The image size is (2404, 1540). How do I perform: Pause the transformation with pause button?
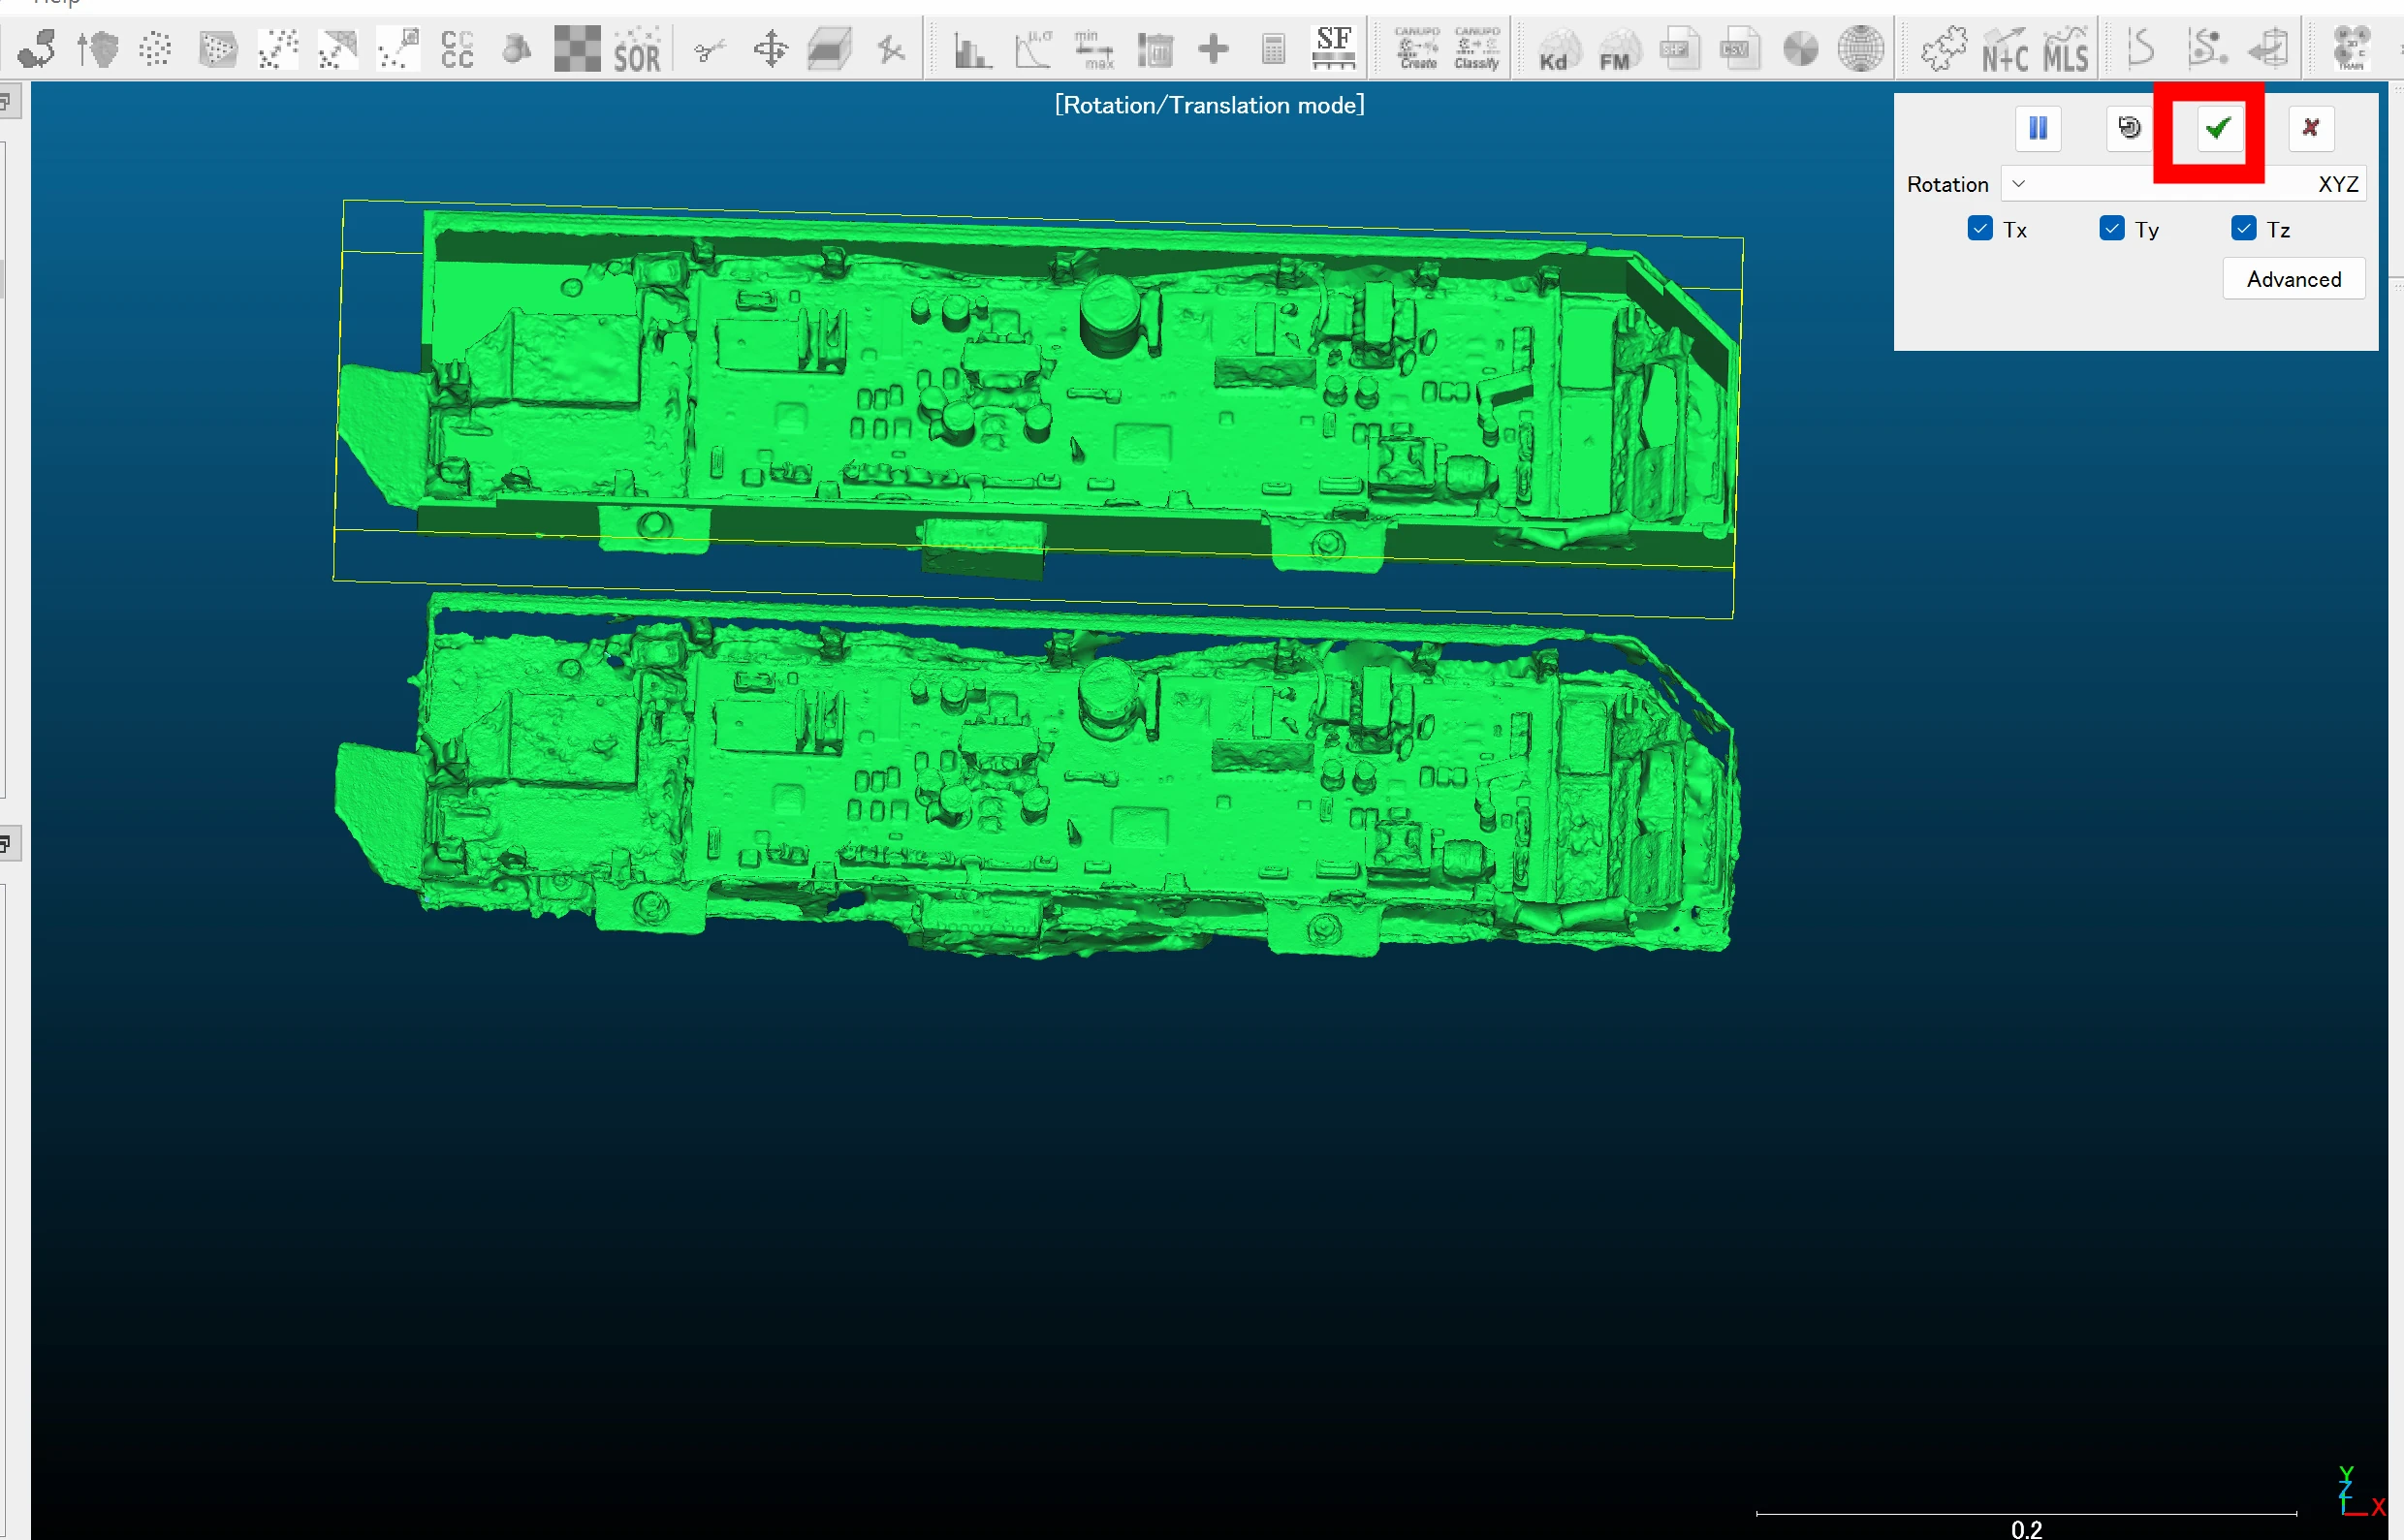tap(2038, 128)
